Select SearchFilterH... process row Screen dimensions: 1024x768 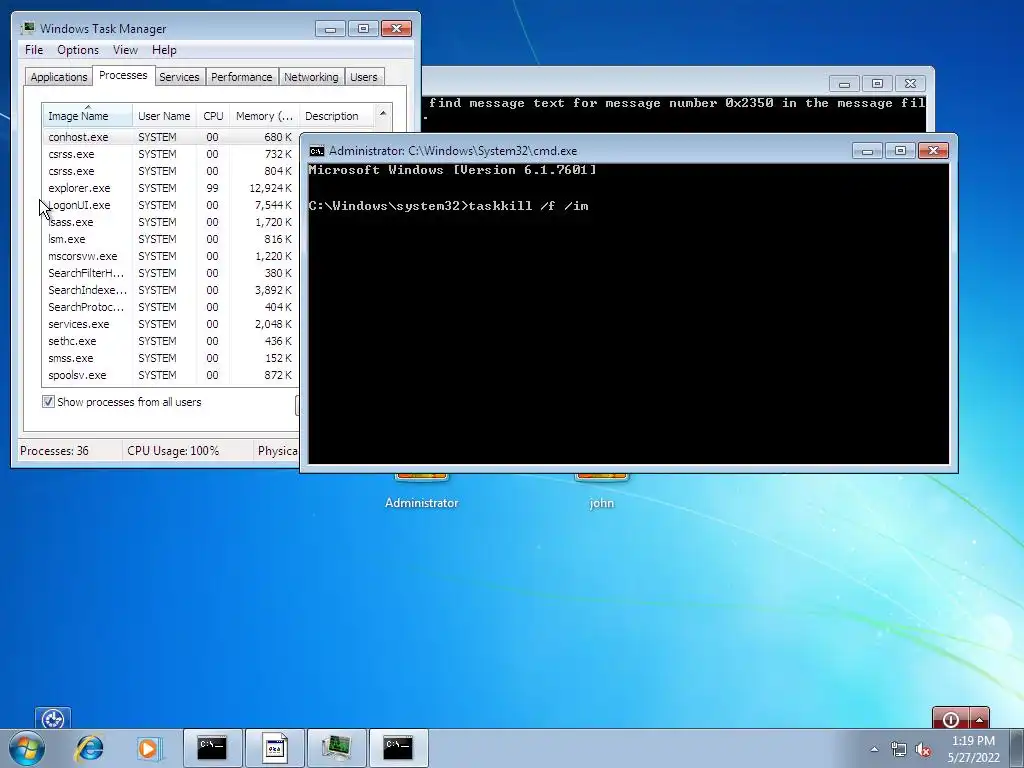(170, 273)
